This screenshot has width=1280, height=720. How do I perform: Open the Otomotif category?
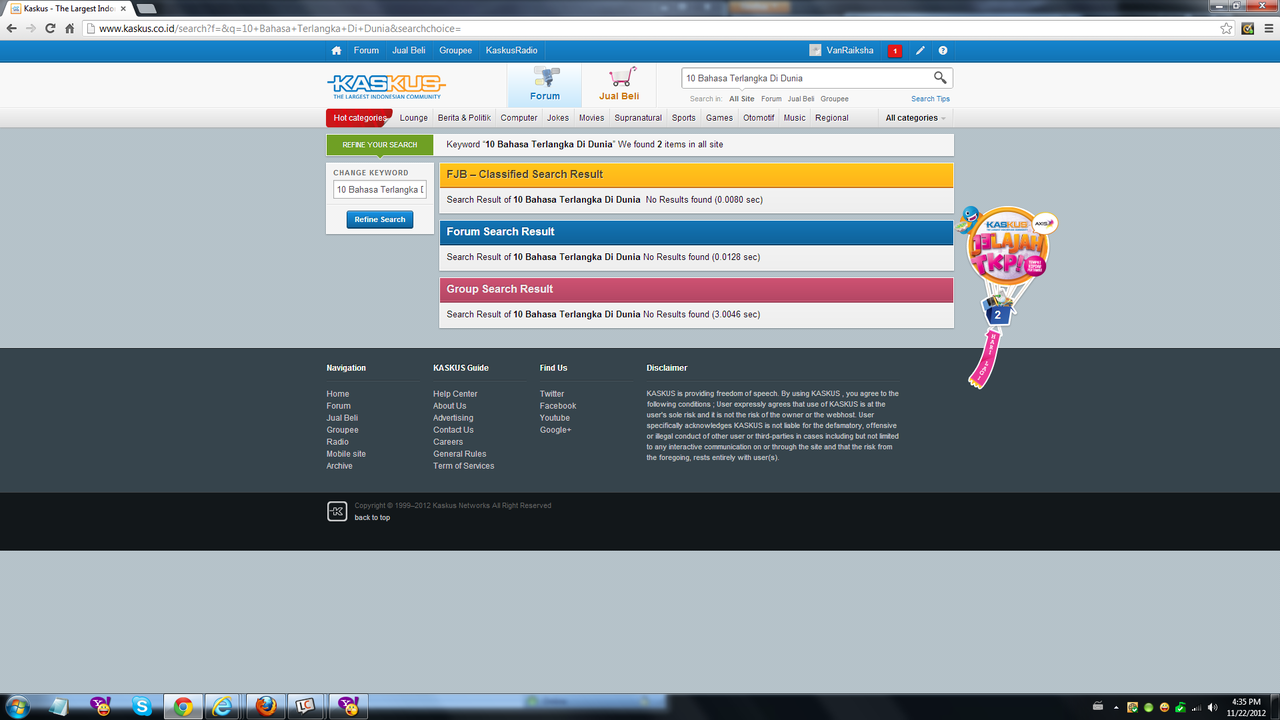point(759,118)
